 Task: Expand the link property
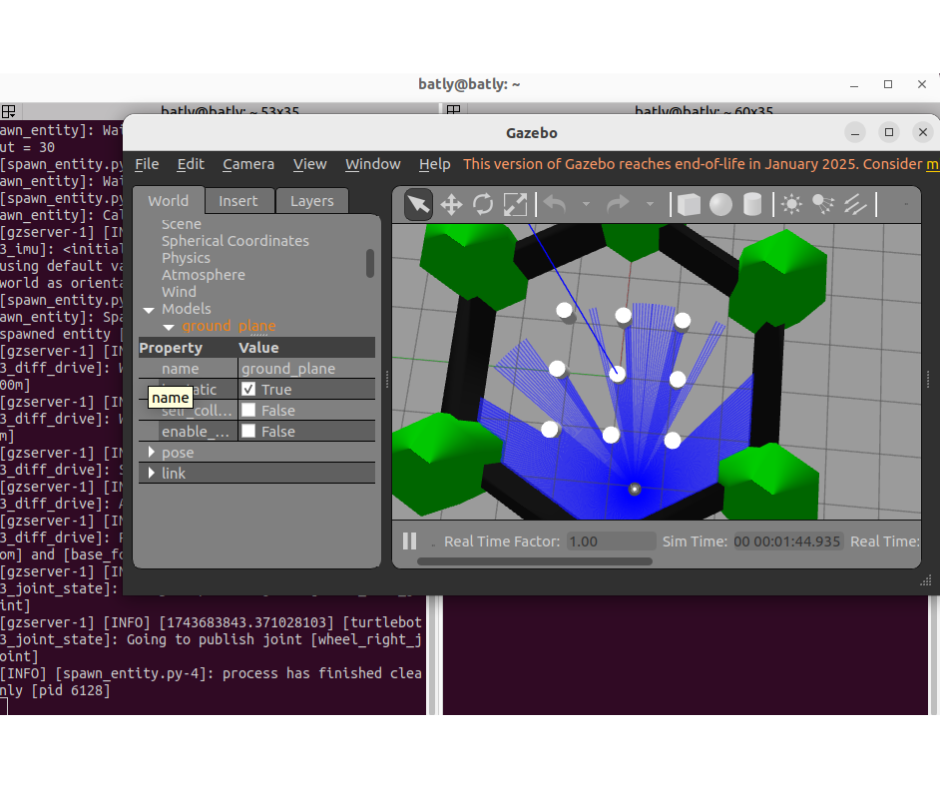pos(151,473)
